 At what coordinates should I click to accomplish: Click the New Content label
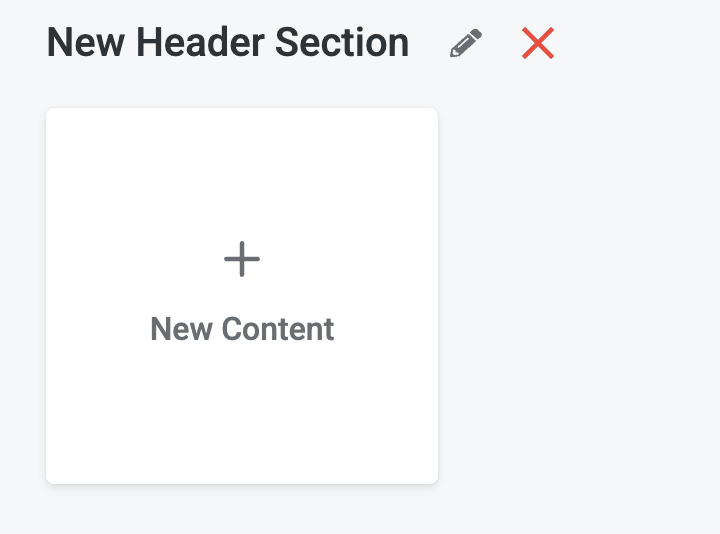click(x=242, y=329)
